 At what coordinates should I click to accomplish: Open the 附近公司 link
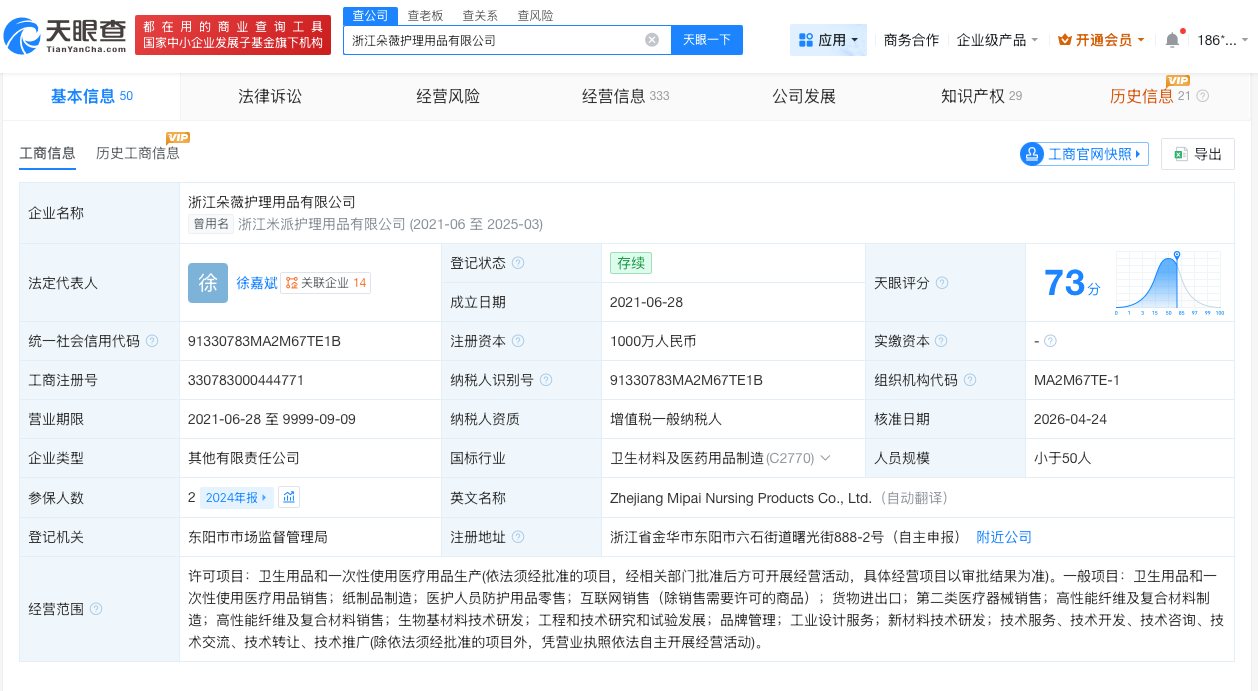tap(1004, 537)
